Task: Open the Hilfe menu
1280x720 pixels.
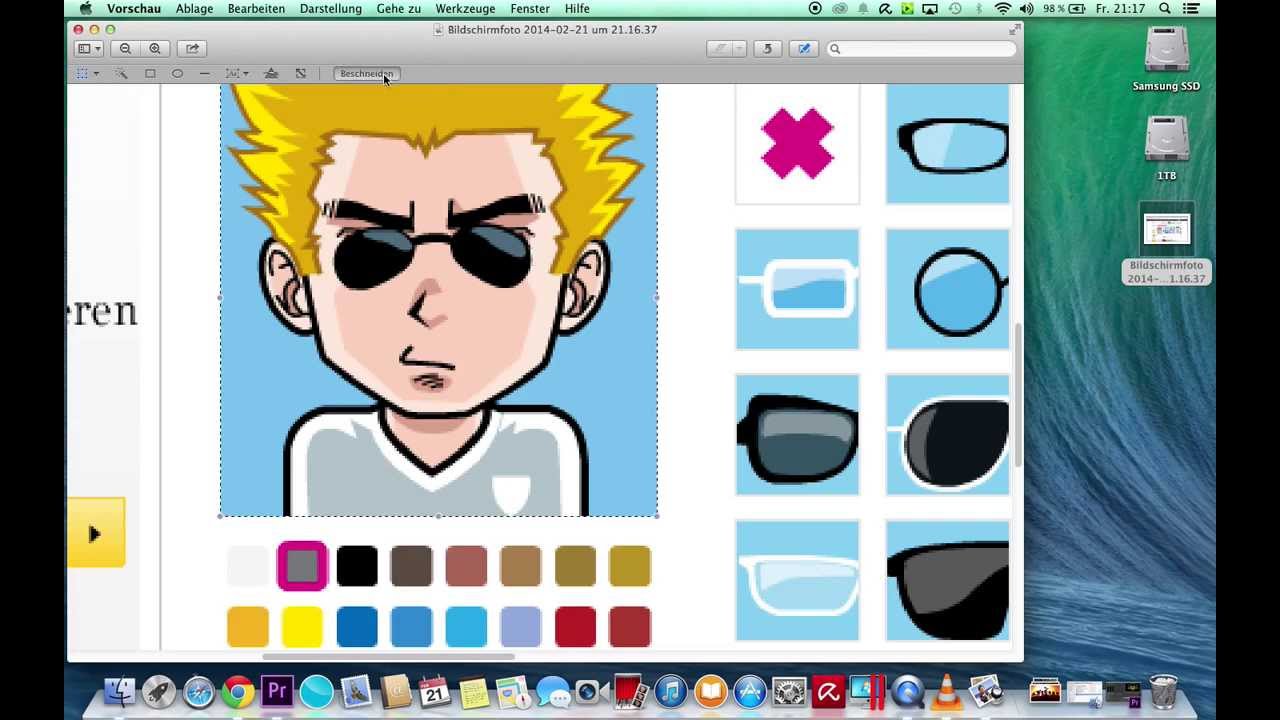Action: click(x=577, y=9)
